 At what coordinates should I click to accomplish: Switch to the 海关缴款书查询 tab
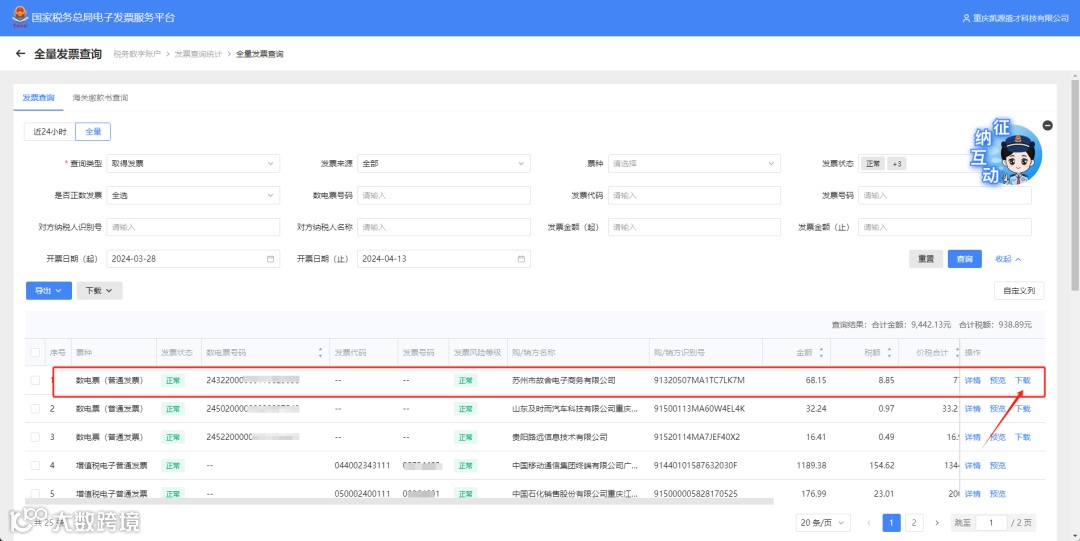101,98
